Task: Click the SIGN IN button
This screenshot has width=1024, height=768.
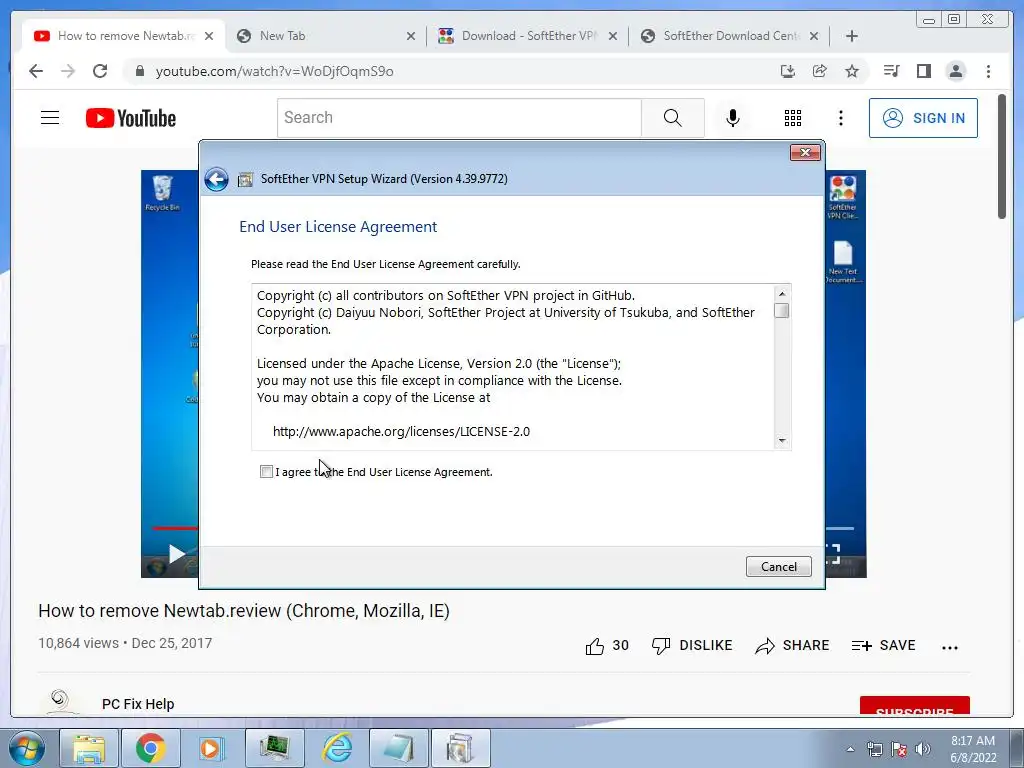Action: (923, 118)
